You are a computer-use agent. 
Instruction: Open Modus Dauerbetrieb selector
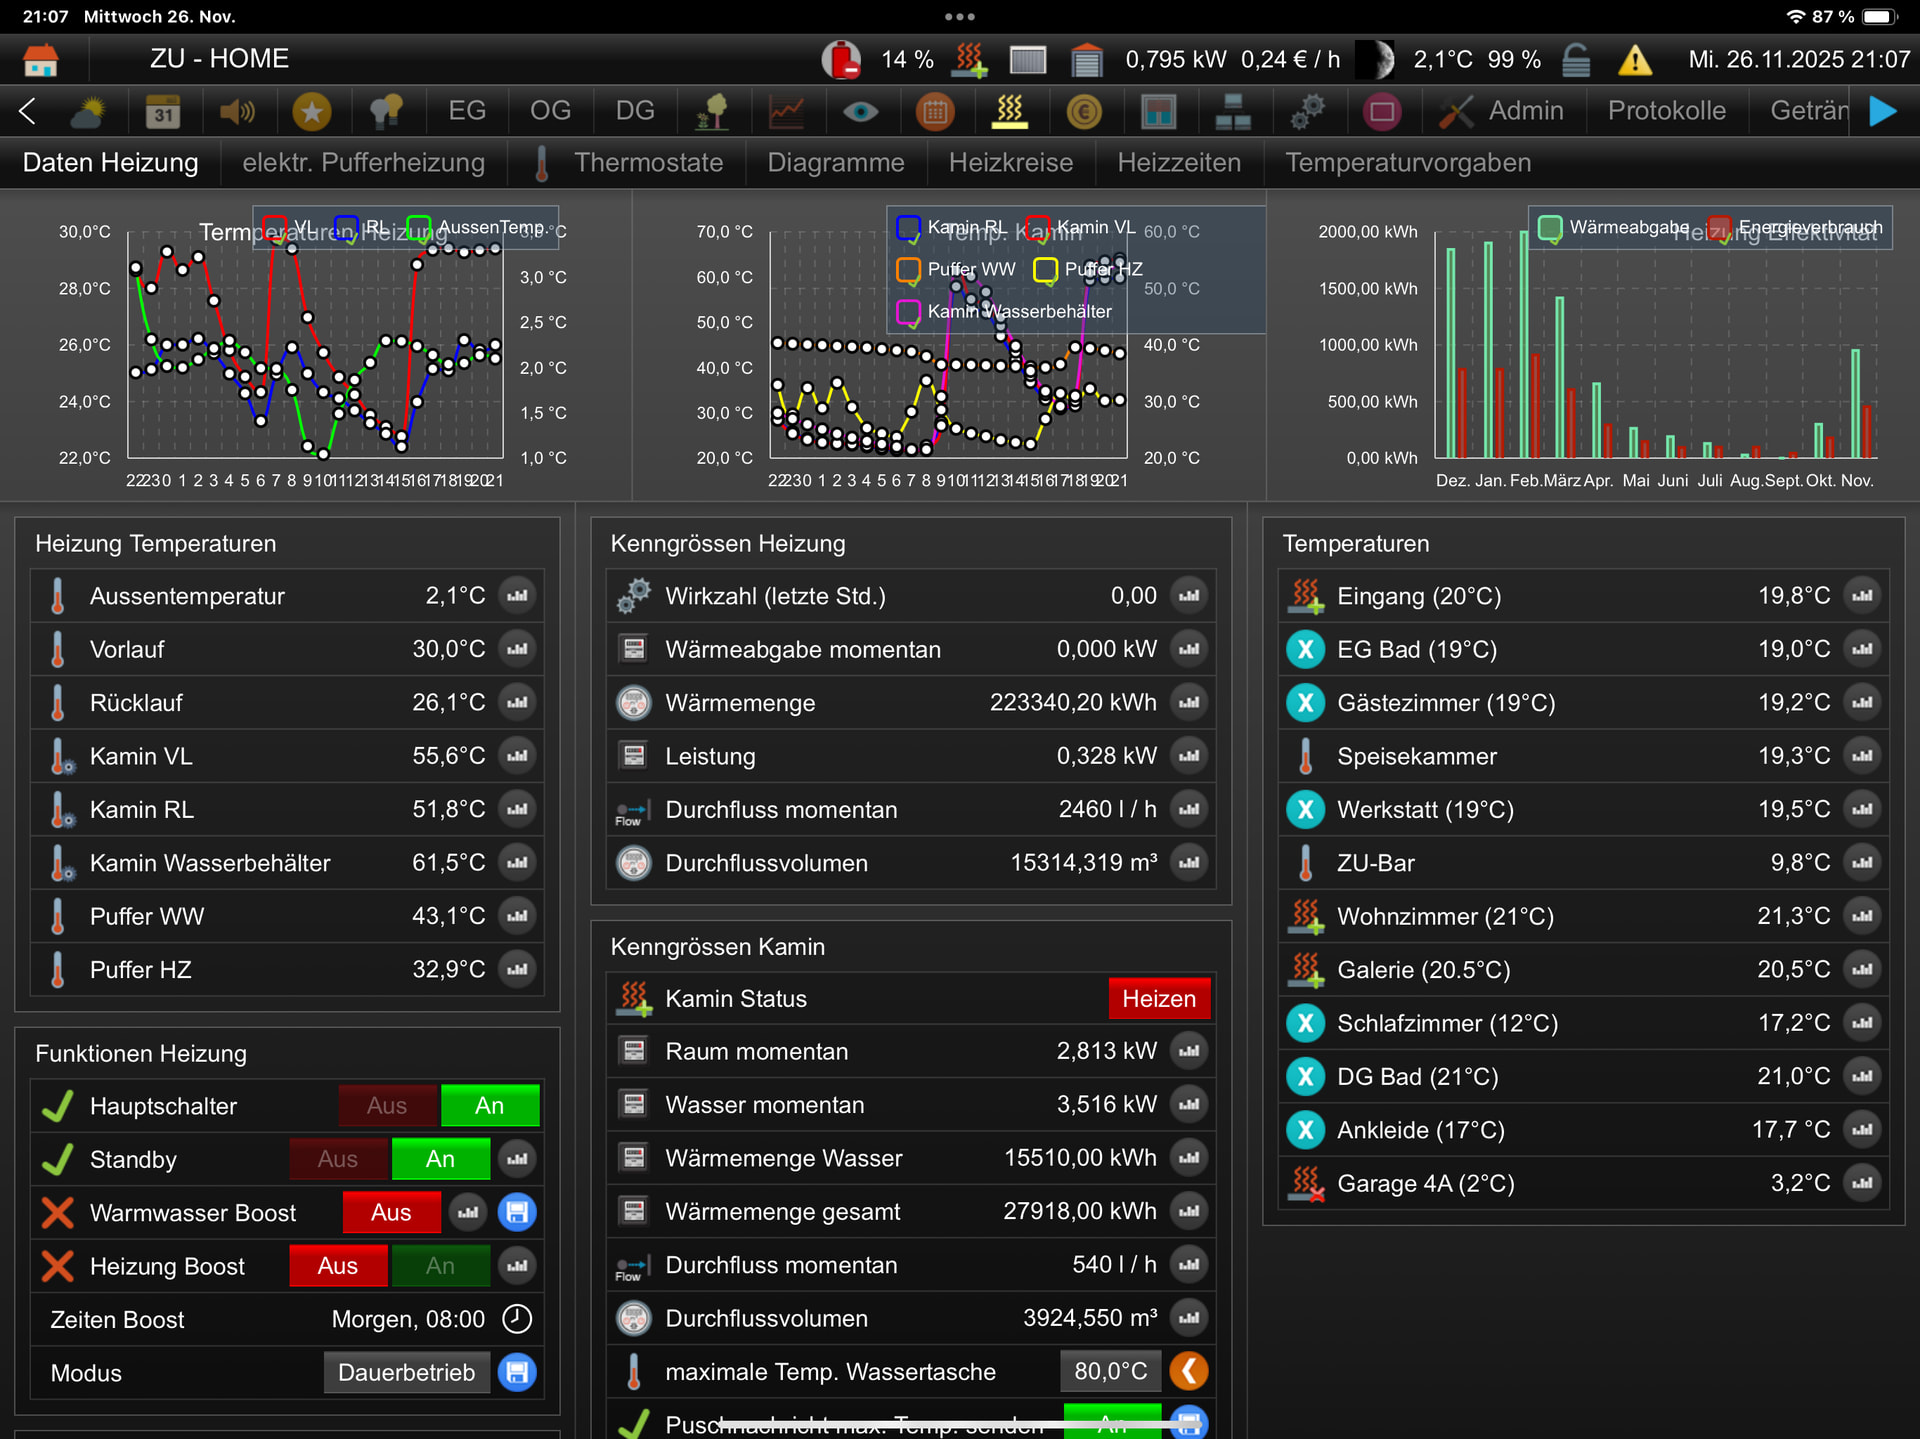pos(406,1373)
